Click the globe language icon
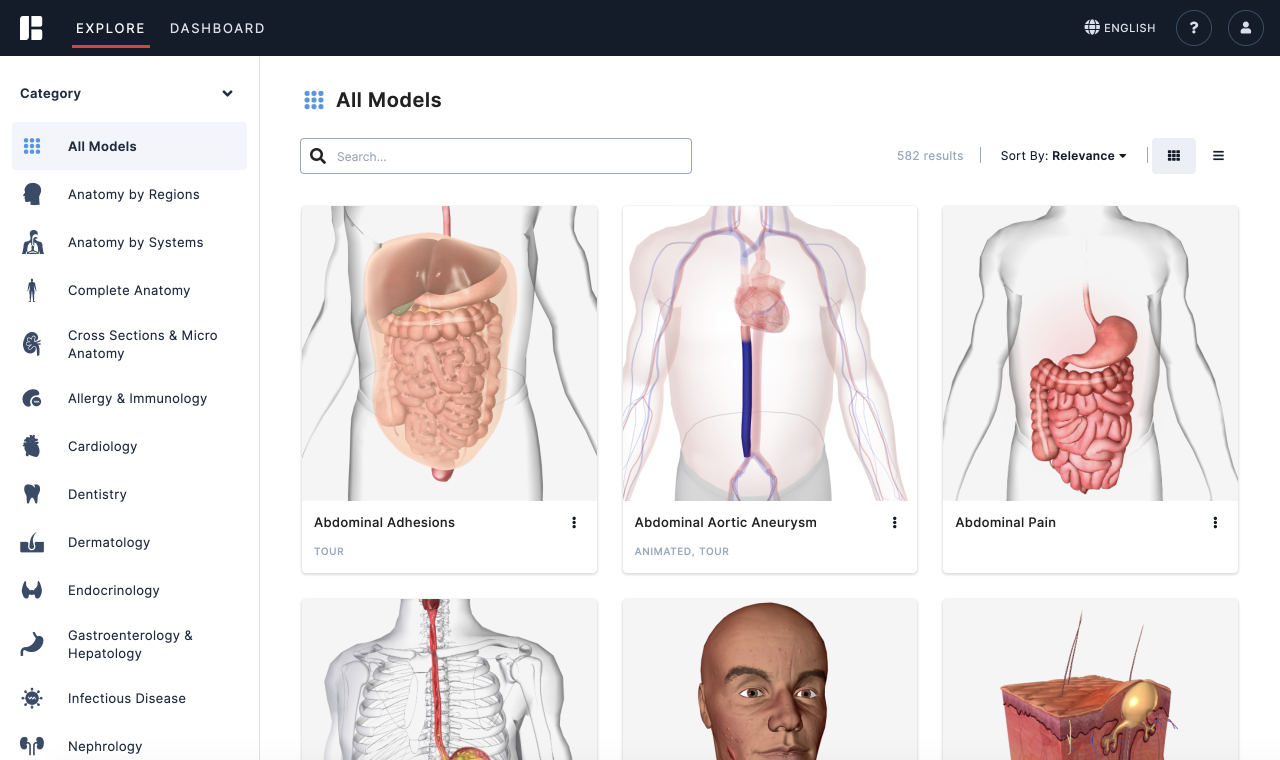The height and width of the screenshot is (760, 1280). [1092, 27]
